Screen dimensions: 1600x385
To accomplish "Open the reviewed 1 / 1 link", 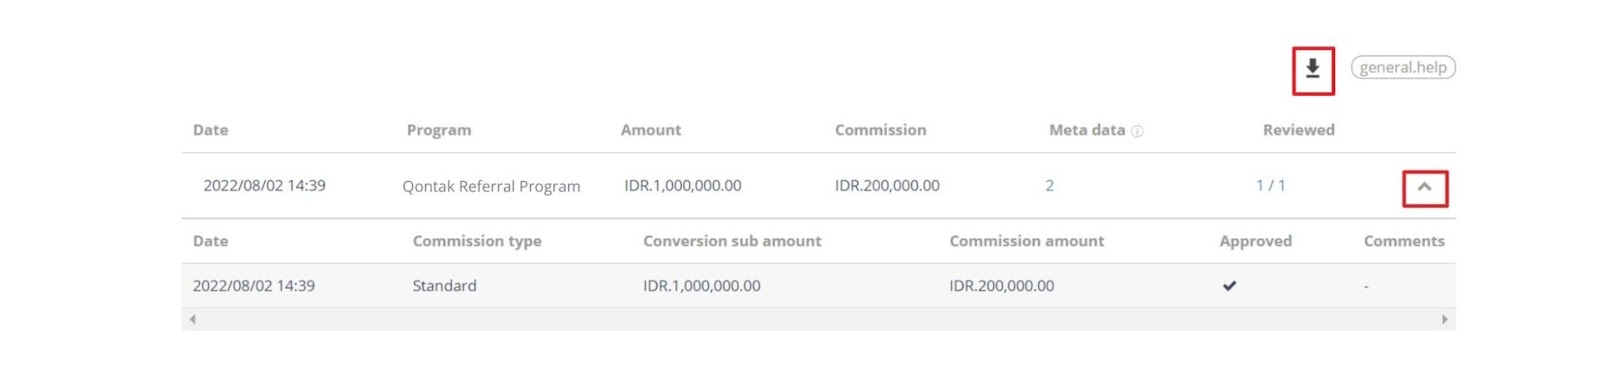I will (1270, 185).
